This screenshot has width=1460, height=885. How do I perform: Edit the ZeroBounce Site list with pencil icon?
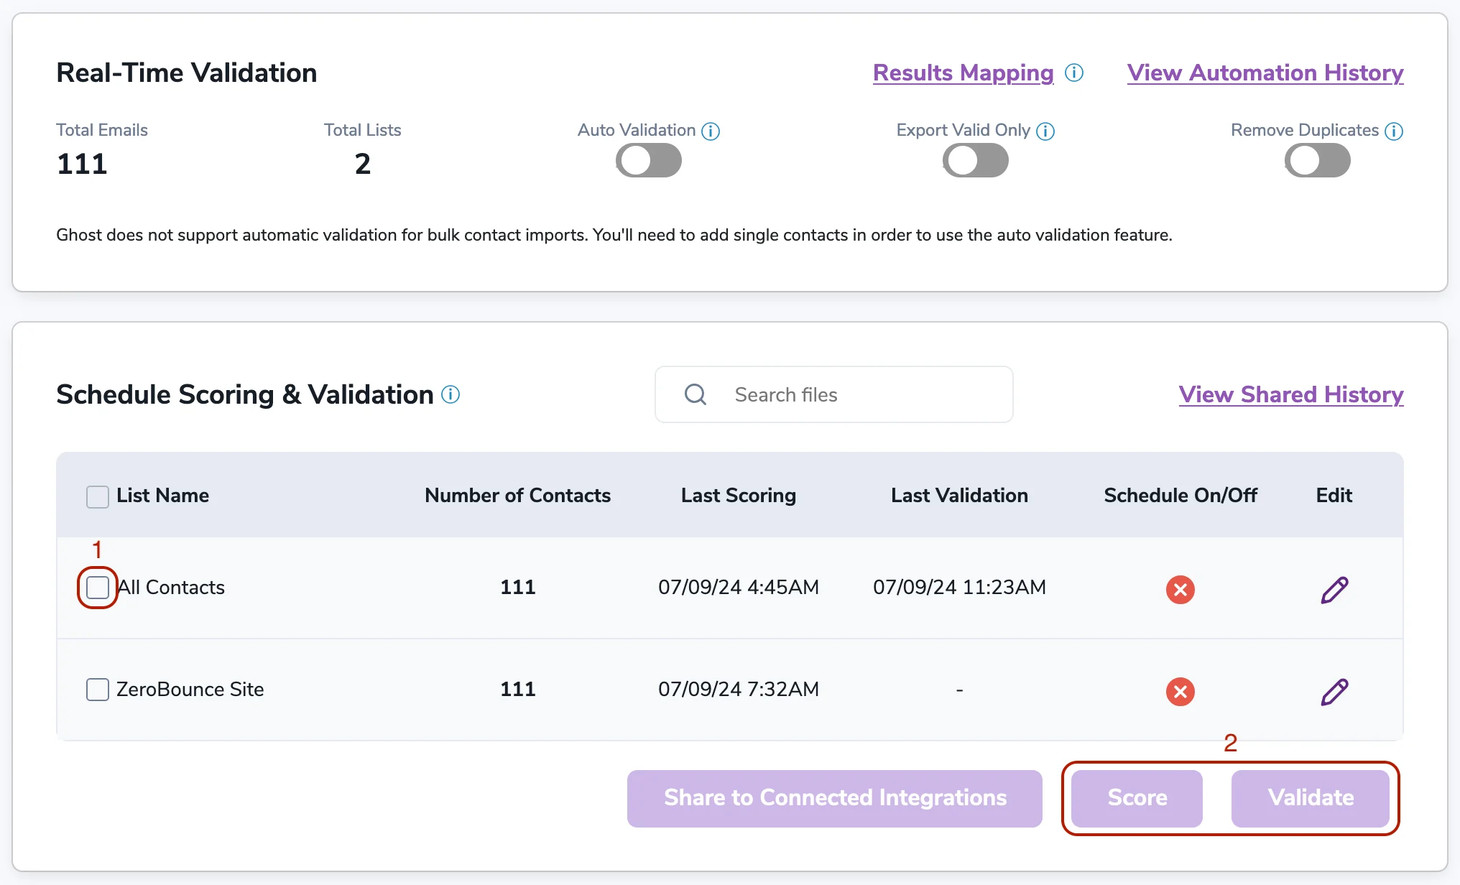pyautogui.click(x=1334, y=691)
